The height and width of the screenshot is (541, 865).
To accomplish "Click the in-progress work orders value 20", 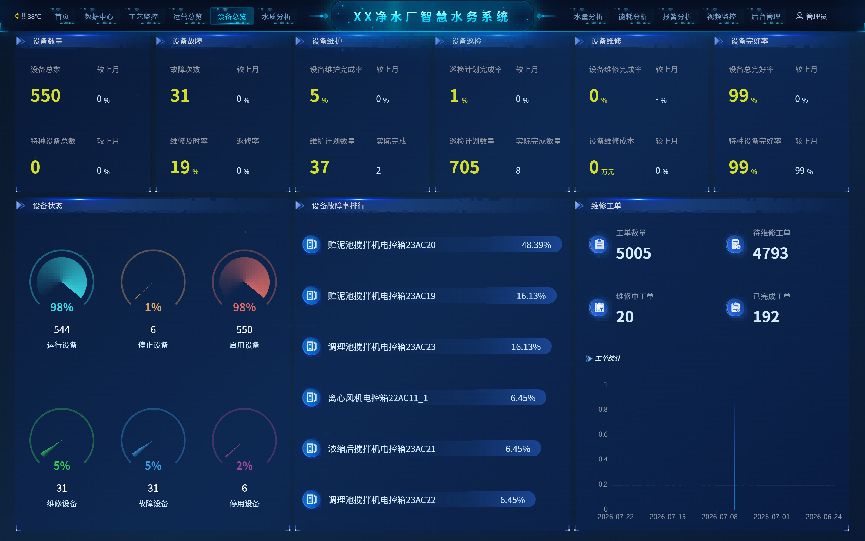I will tap(624, 317).
